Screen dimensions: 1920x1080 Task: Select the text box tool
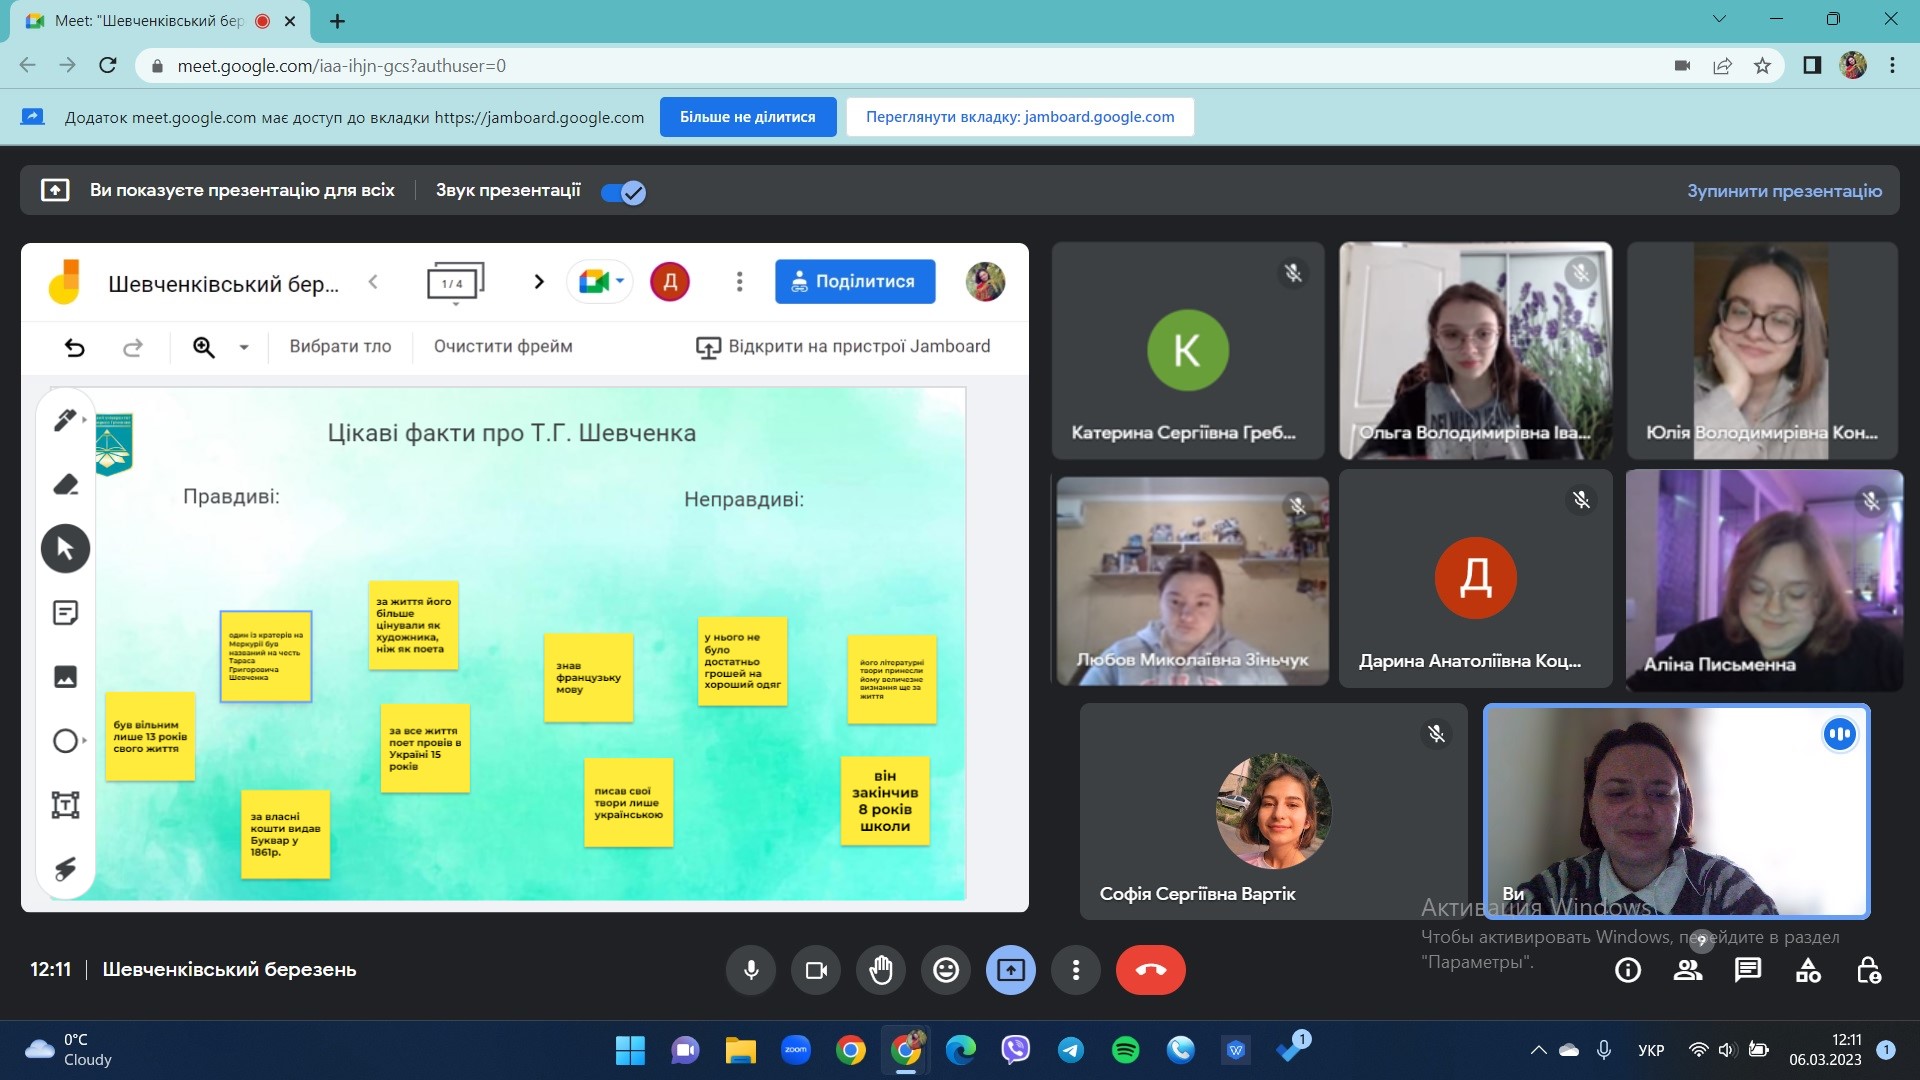[x=65, y=805]
